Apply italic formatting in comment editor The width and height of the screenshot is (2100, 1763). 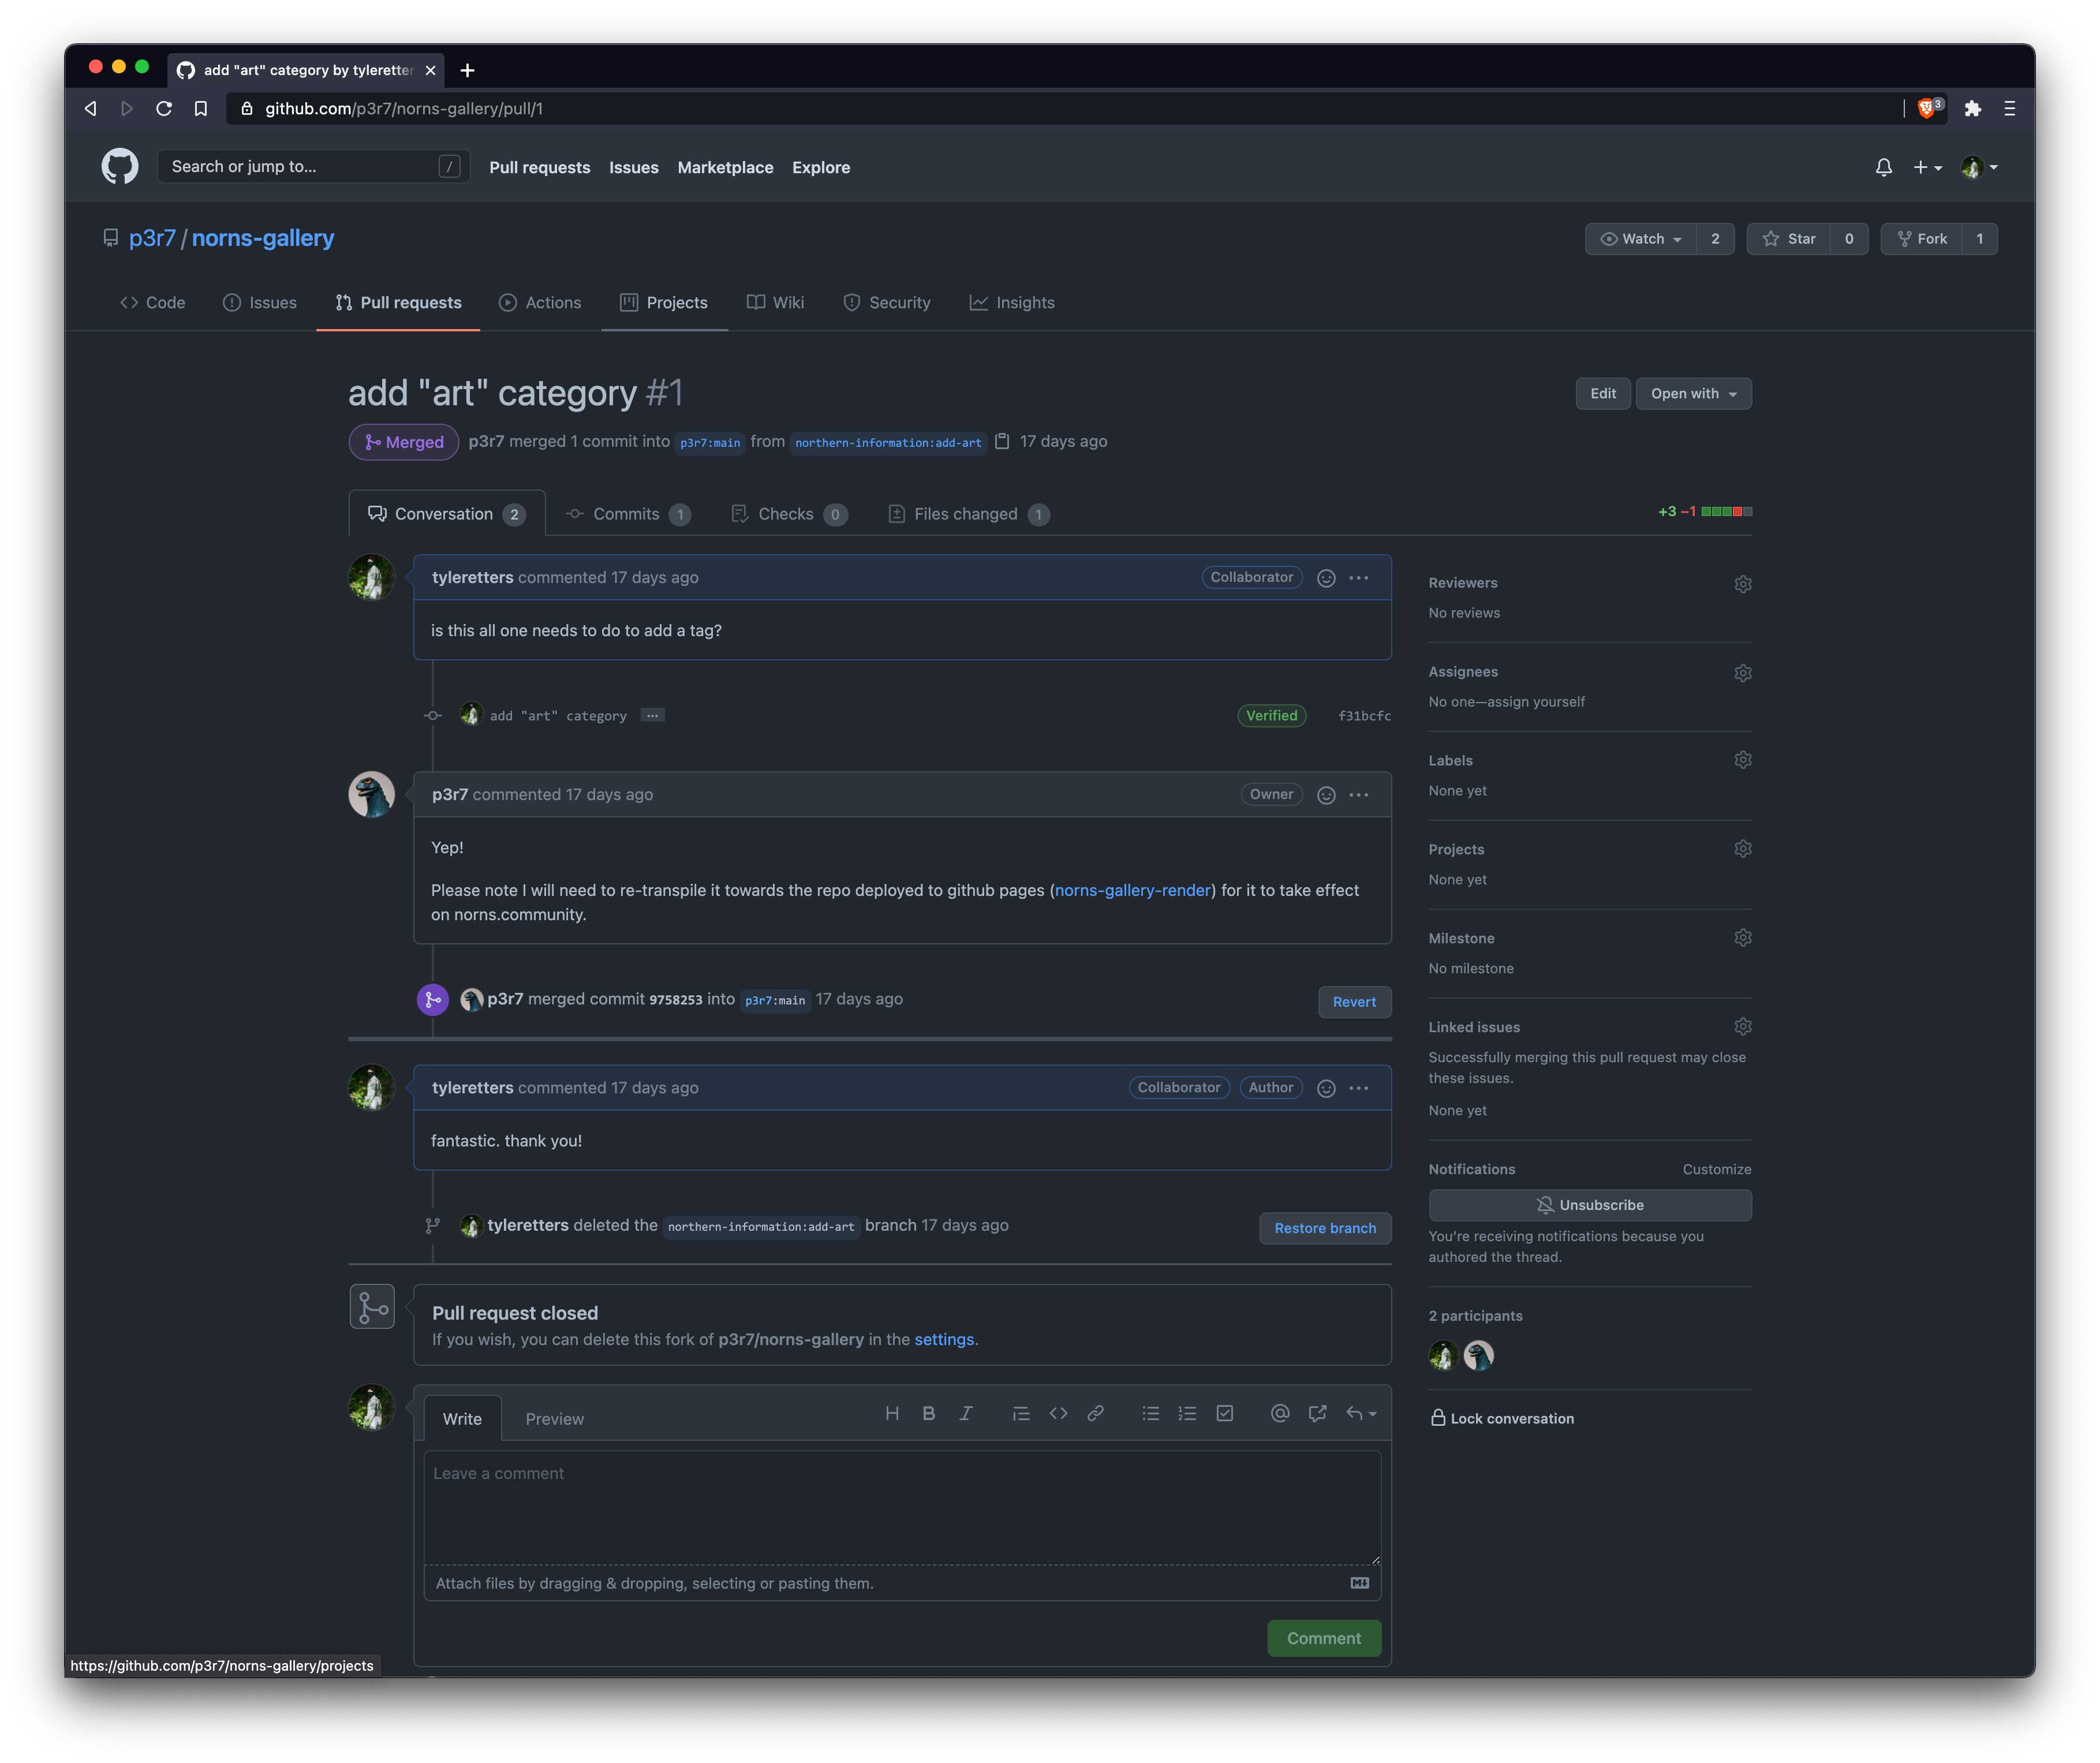(966, 1413)
